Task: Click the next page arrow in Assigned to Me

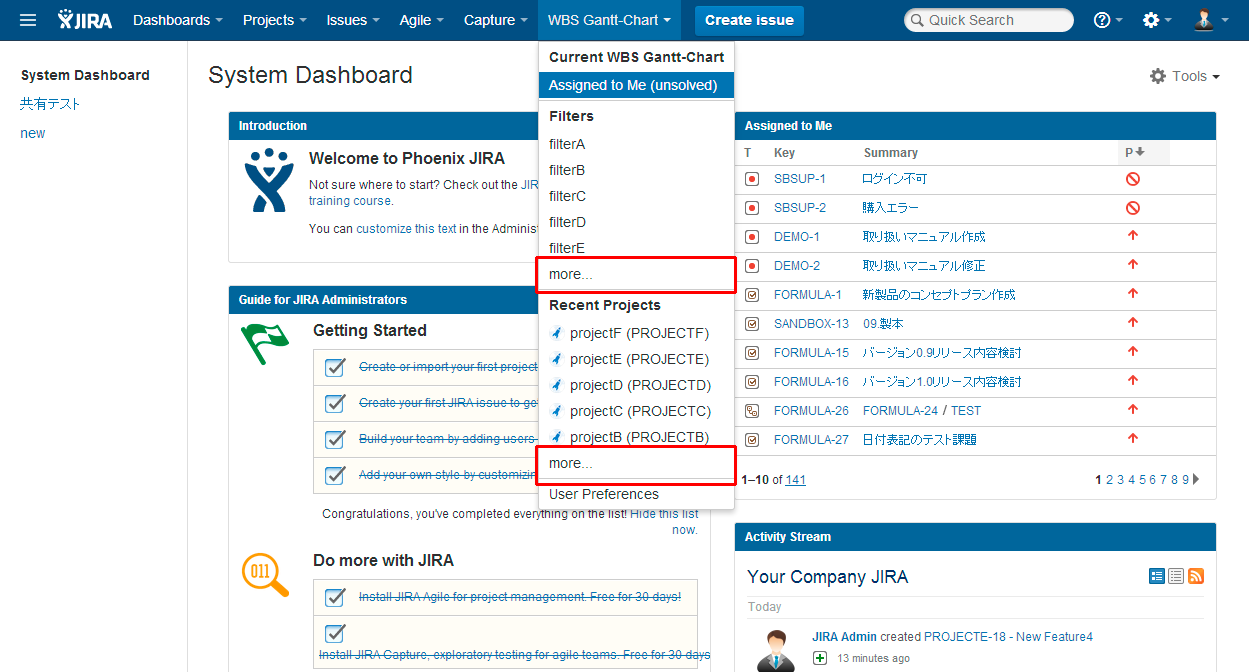Action: (1197, 479)
